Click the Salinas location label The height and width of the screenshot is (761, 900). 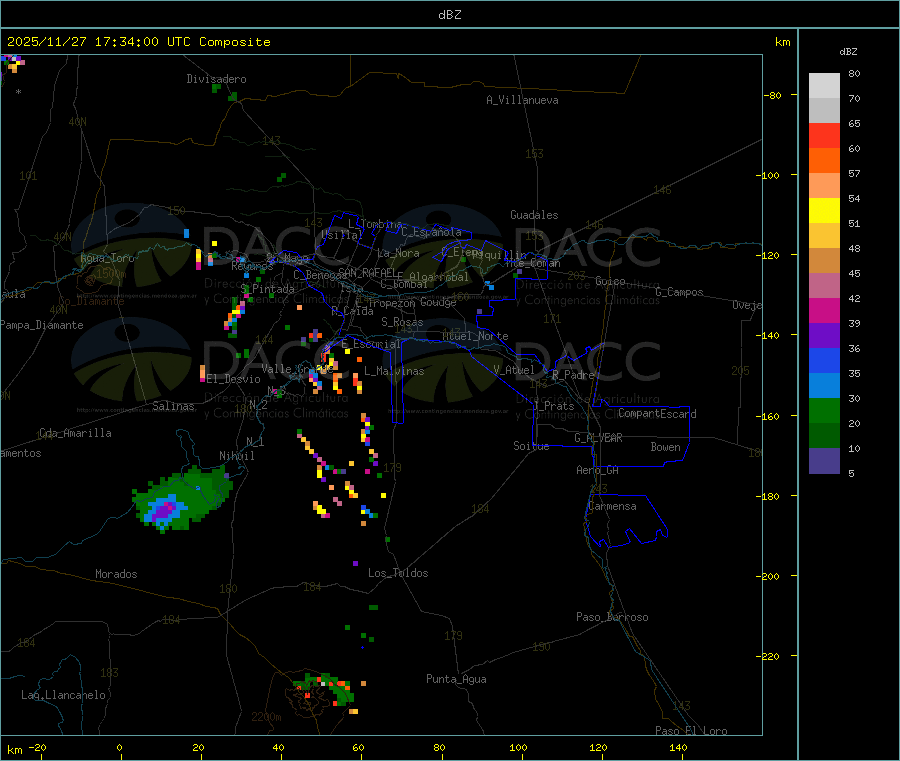point(173,406)
